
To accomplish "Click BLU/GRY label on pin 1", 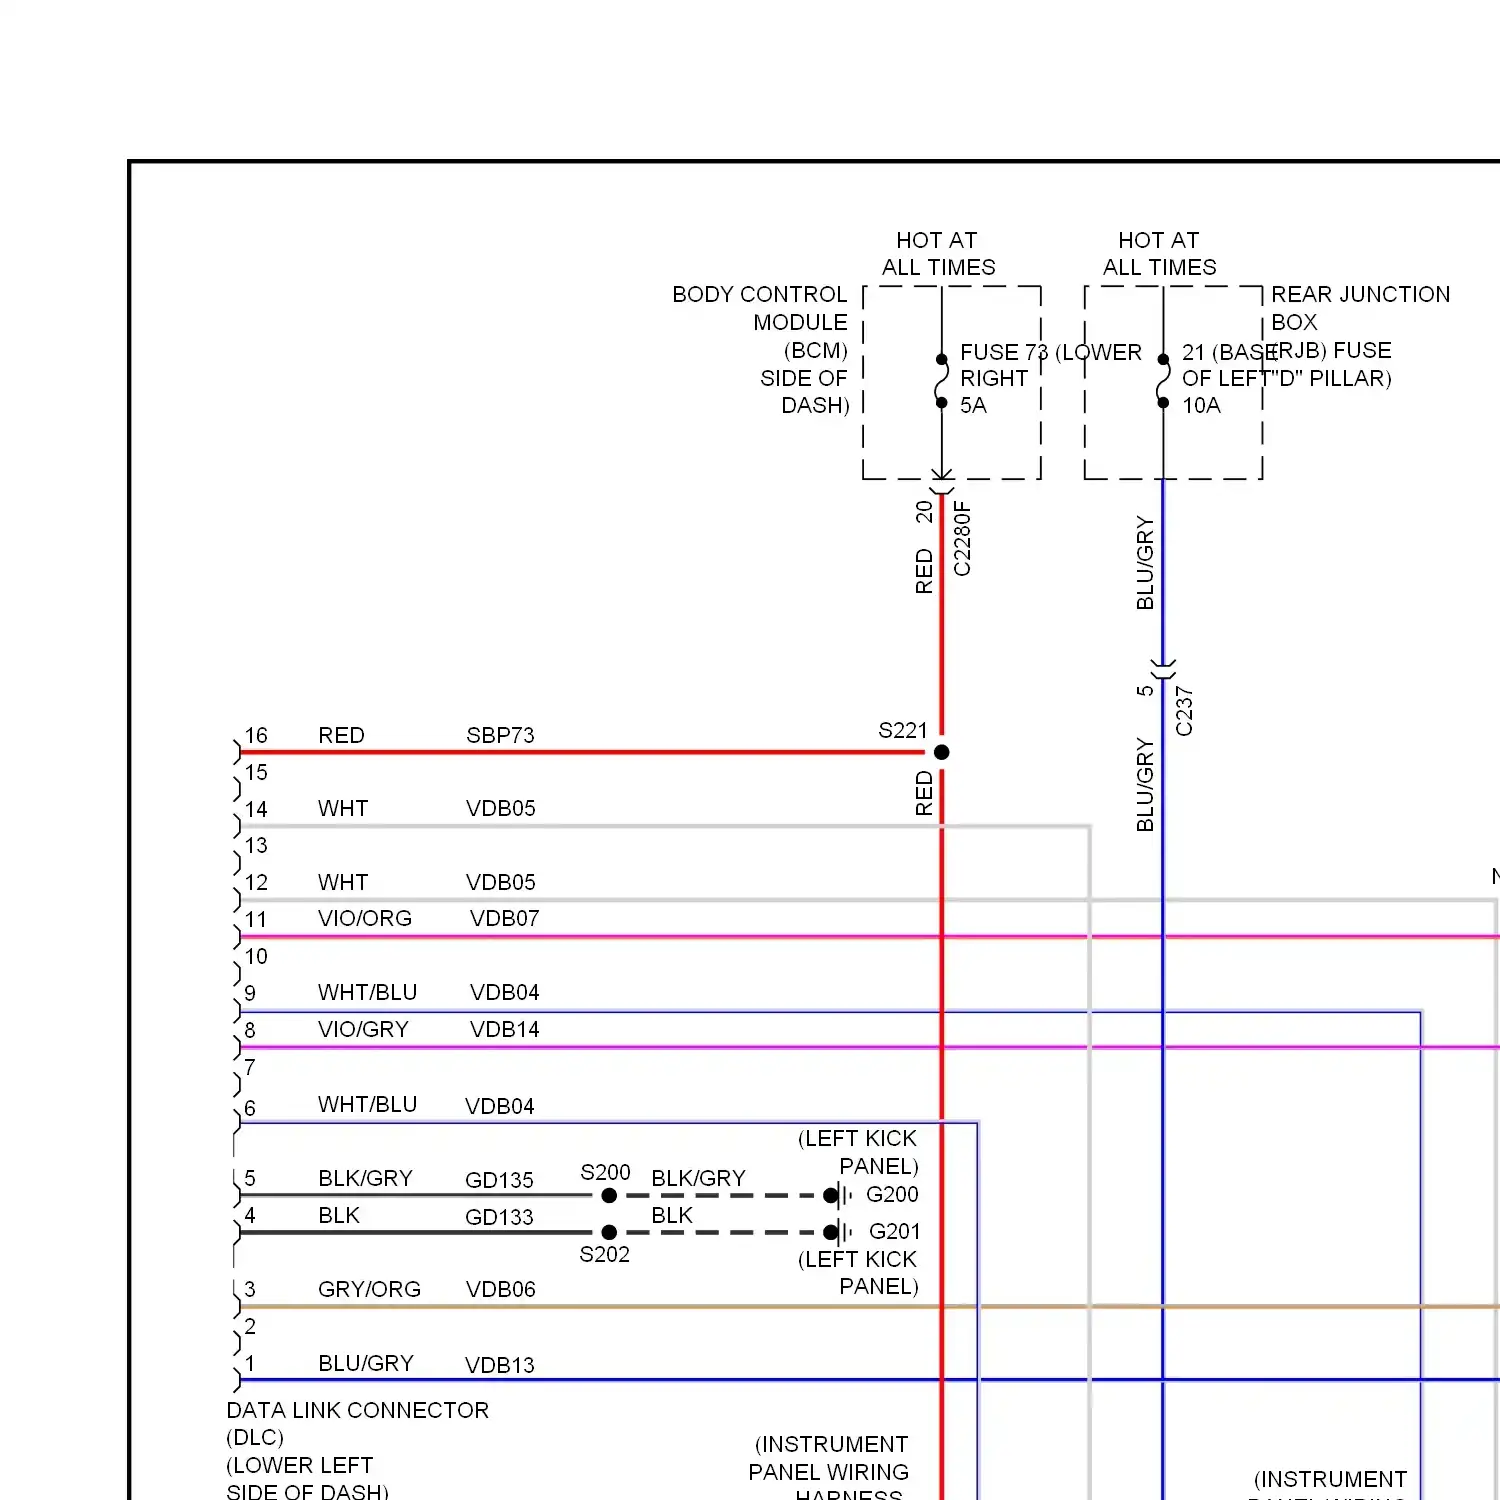I will point(366,1363).
